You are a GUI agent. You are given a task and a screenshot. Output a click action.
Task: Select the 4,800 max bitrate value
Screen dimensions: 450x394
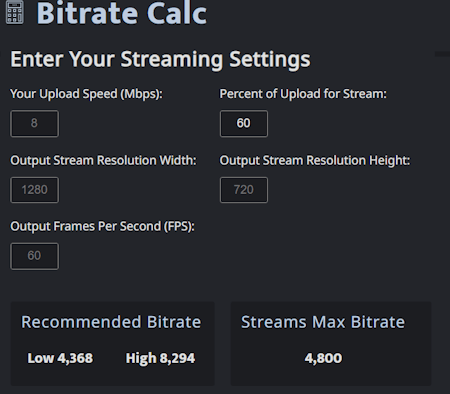[x=323, y=358]
